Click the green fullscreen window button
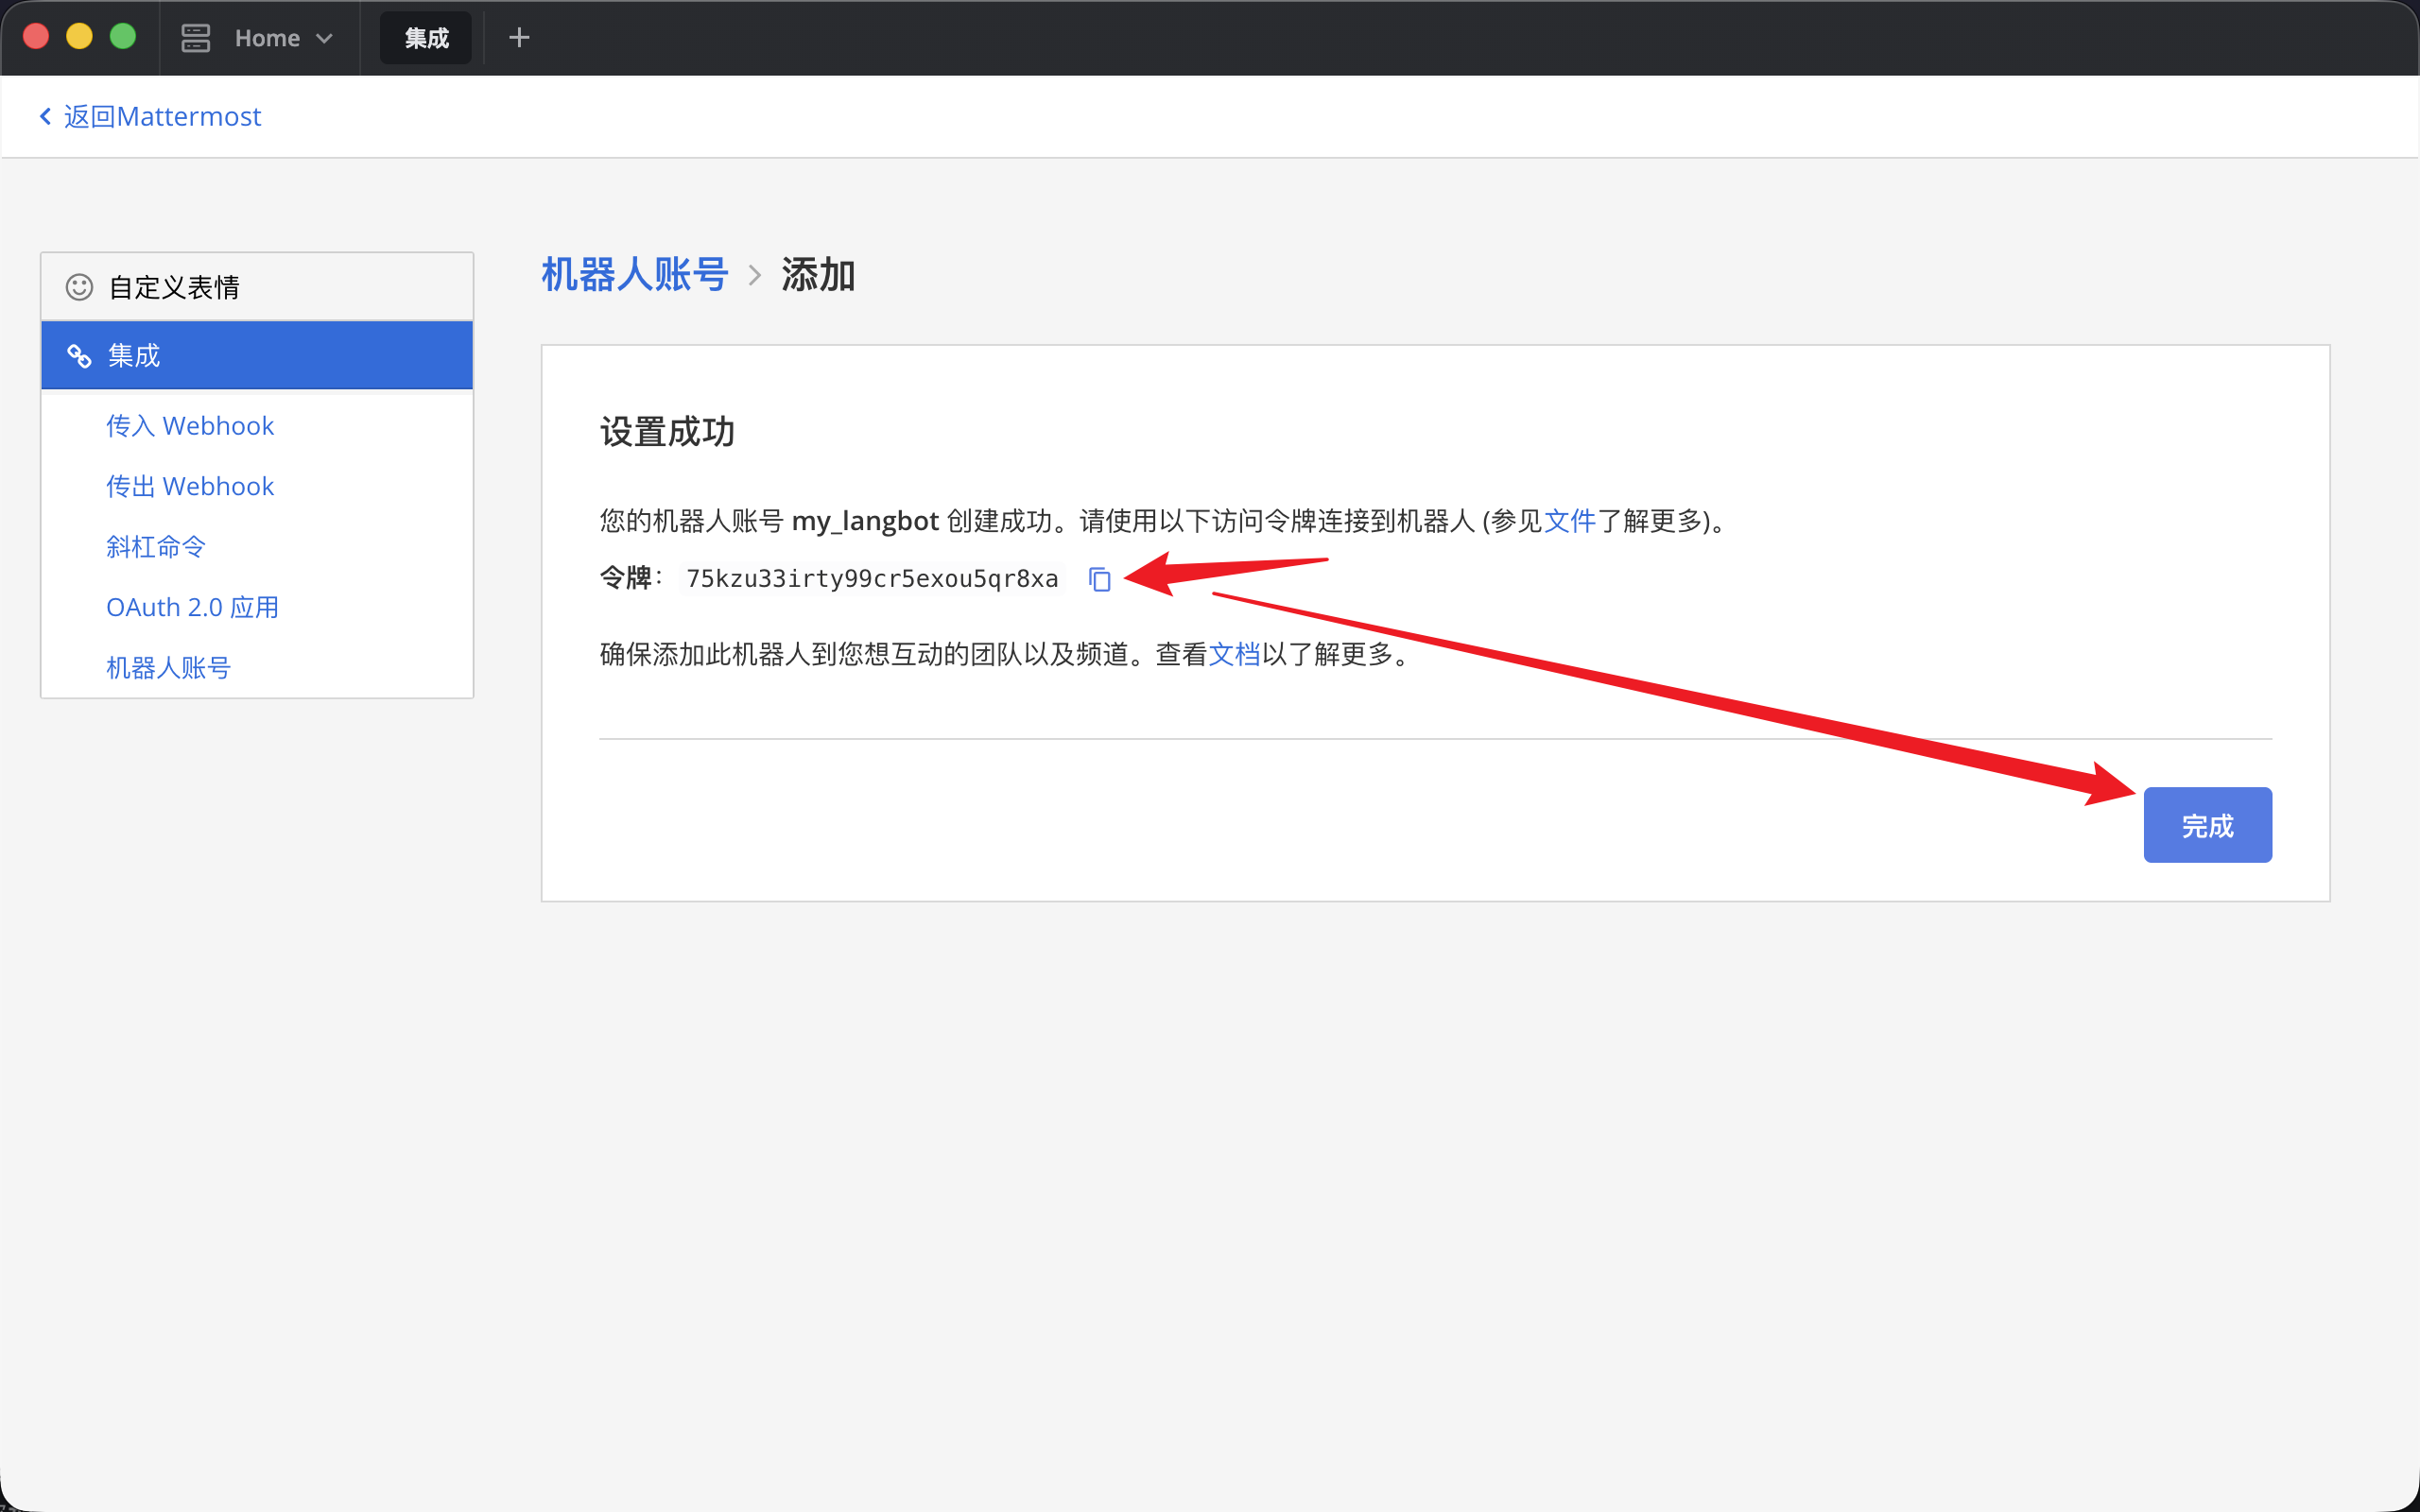Screen dimensions: 2420x1512 [x=123, y=37]
